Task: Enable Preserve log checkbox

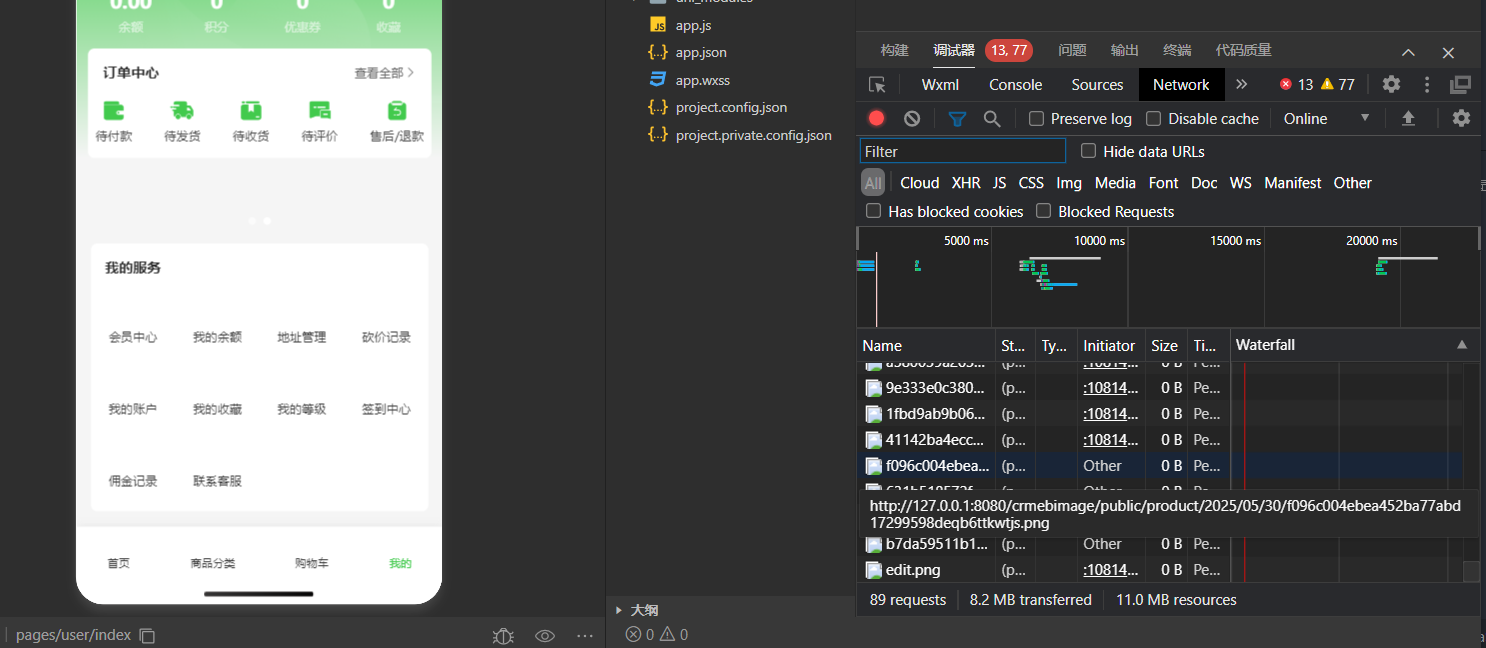Action: tap(1036, 118)
